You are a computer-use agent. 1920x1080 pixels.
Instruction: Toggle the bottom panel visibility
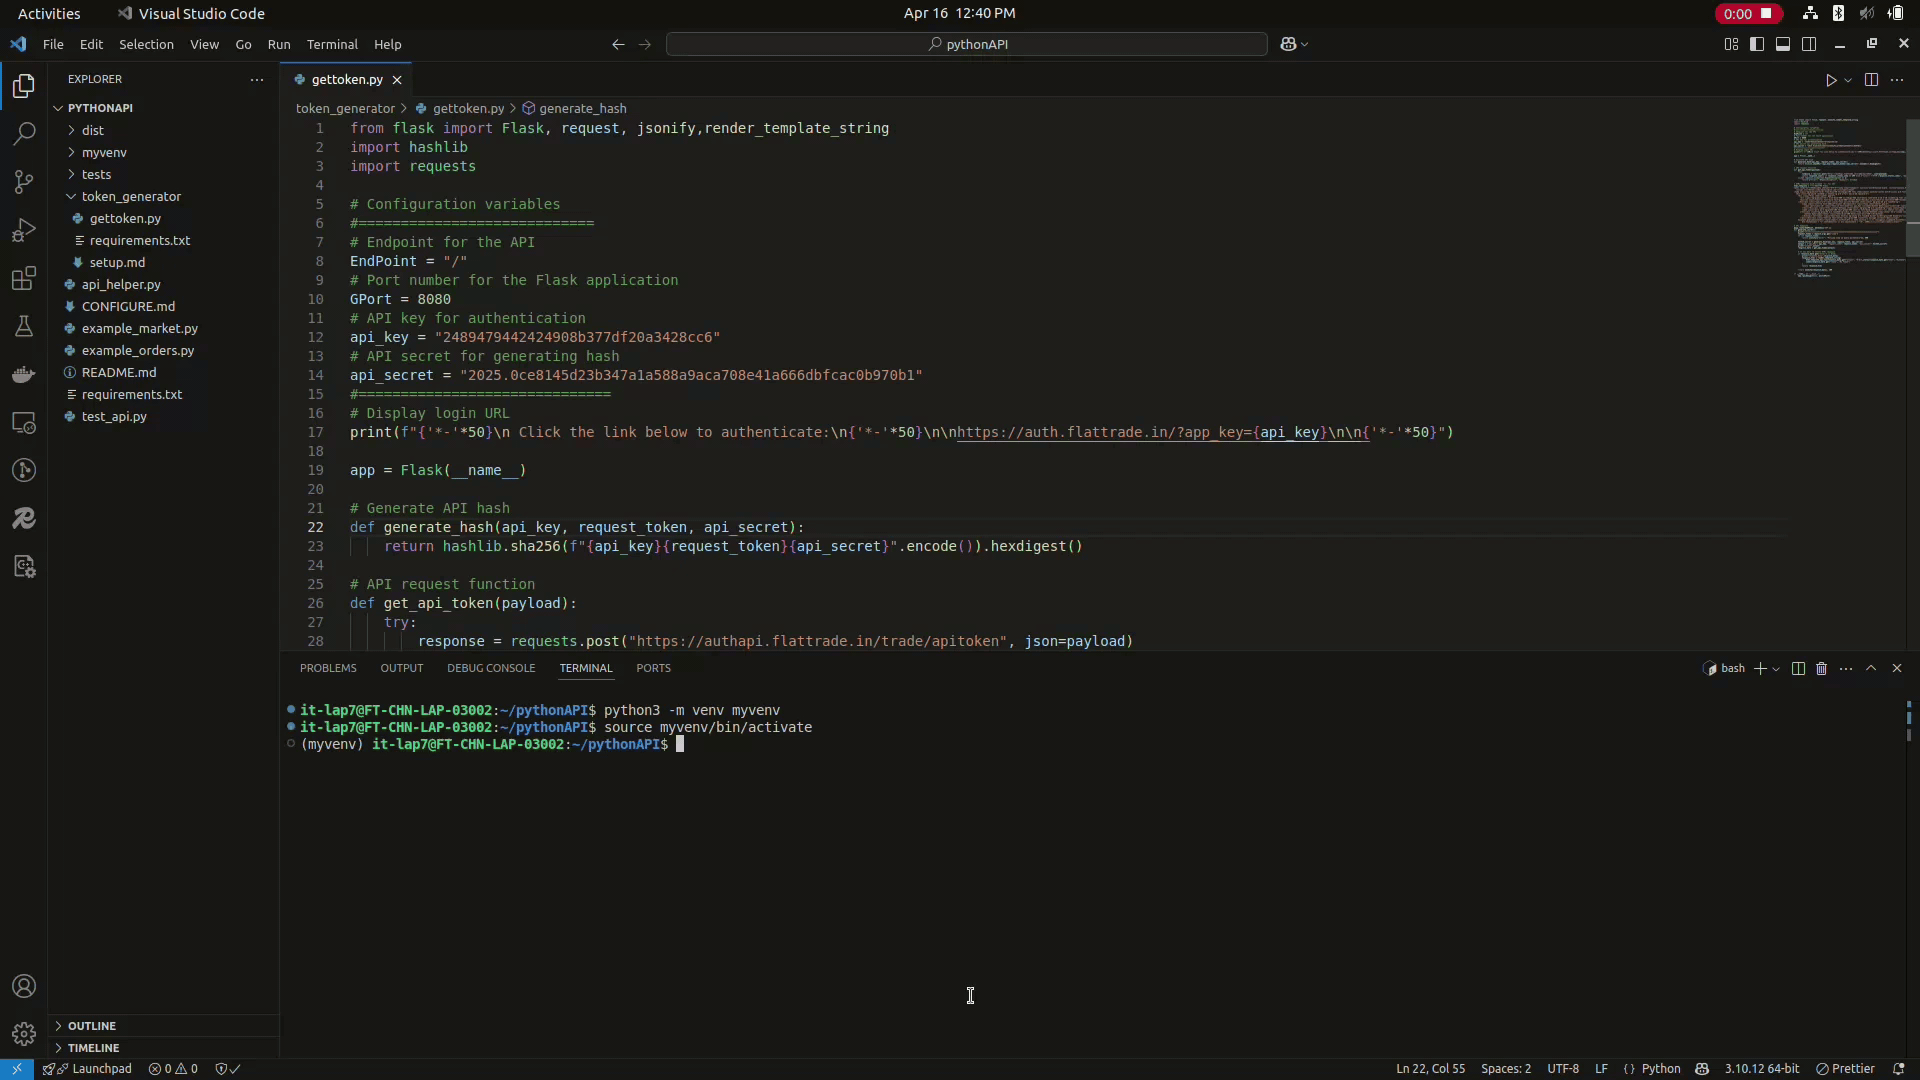coord(1783,44)
